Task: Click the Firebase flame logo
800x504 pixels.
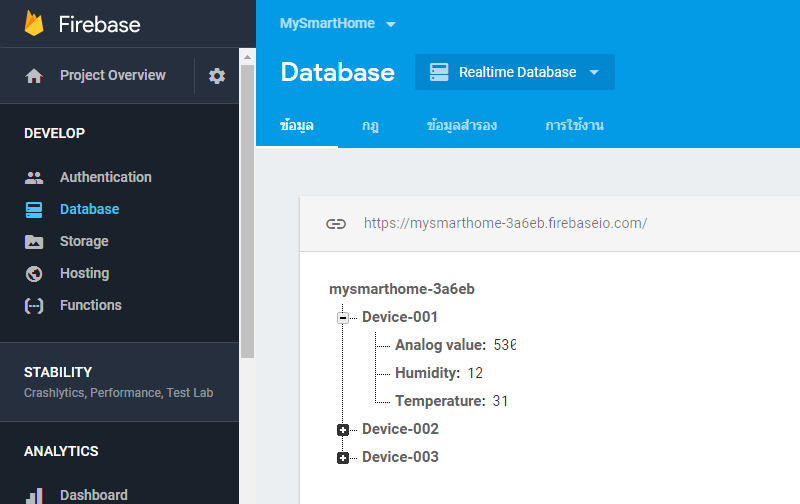Action: click(x=34, y=23)
